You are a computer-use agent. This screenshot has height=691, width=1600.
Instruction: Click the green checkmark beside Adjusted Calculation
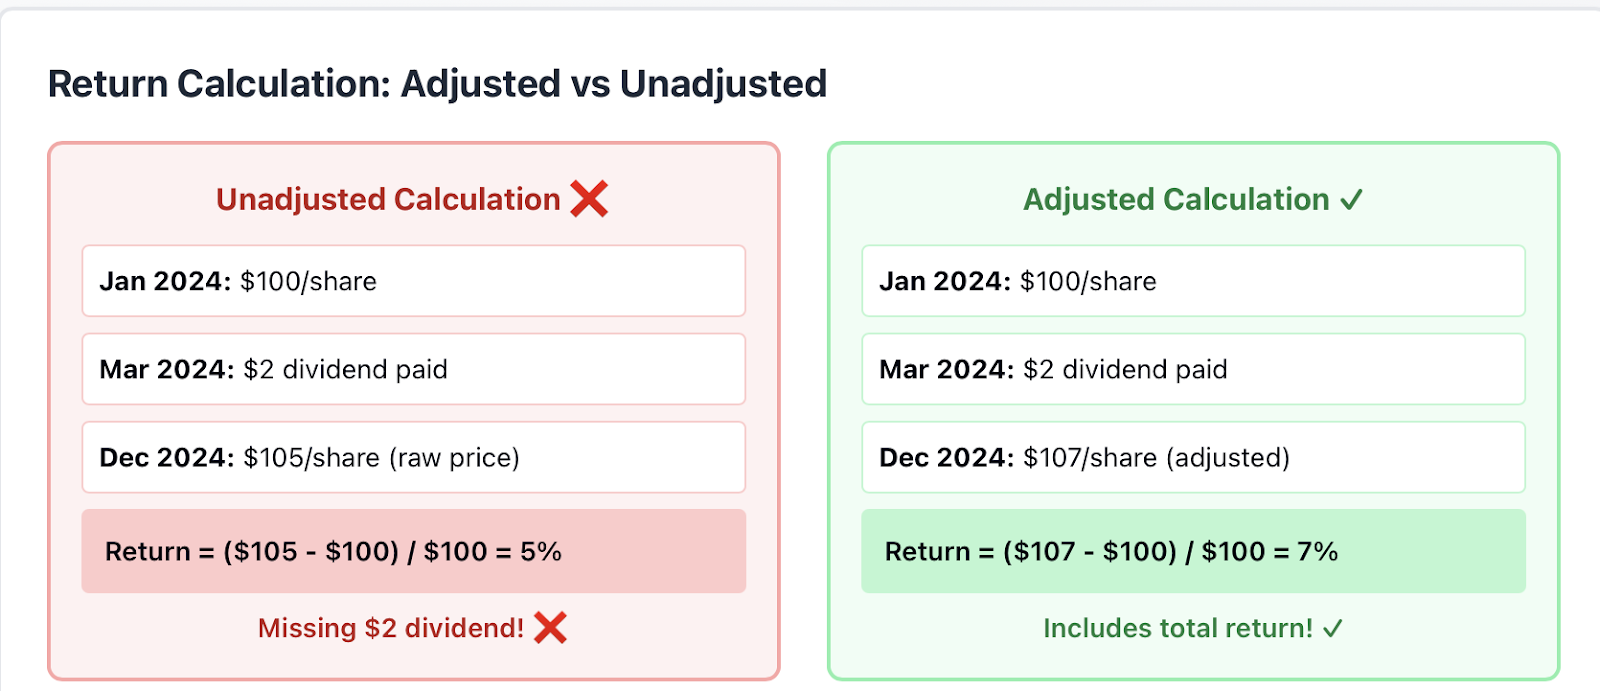tap(1351, 200)
